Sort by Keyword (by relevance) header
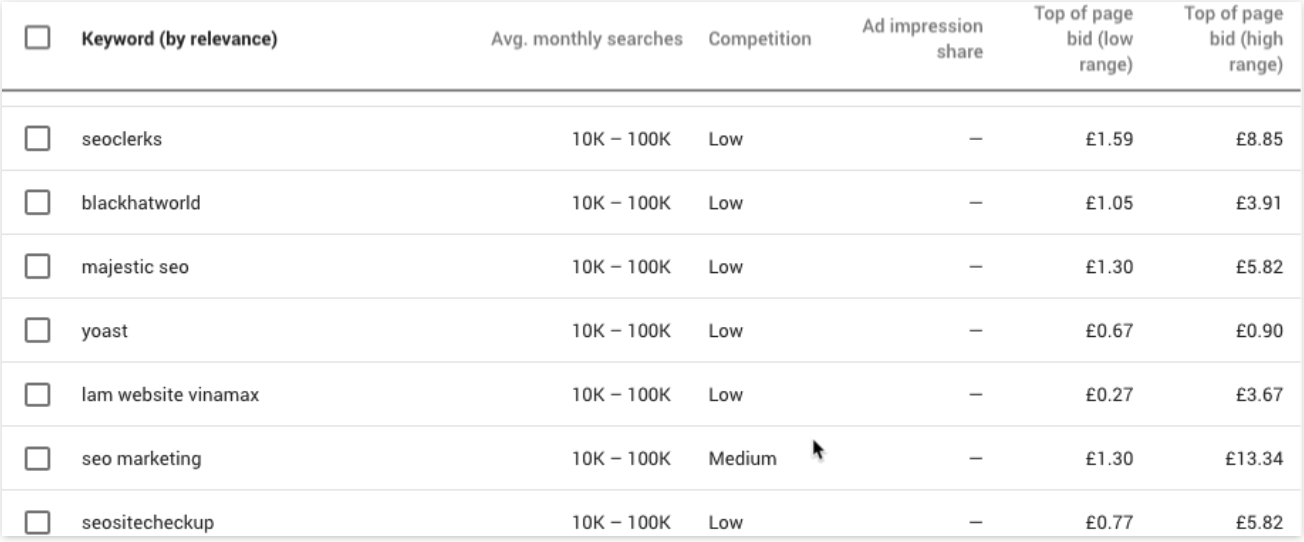 click(x=179, y=40)
